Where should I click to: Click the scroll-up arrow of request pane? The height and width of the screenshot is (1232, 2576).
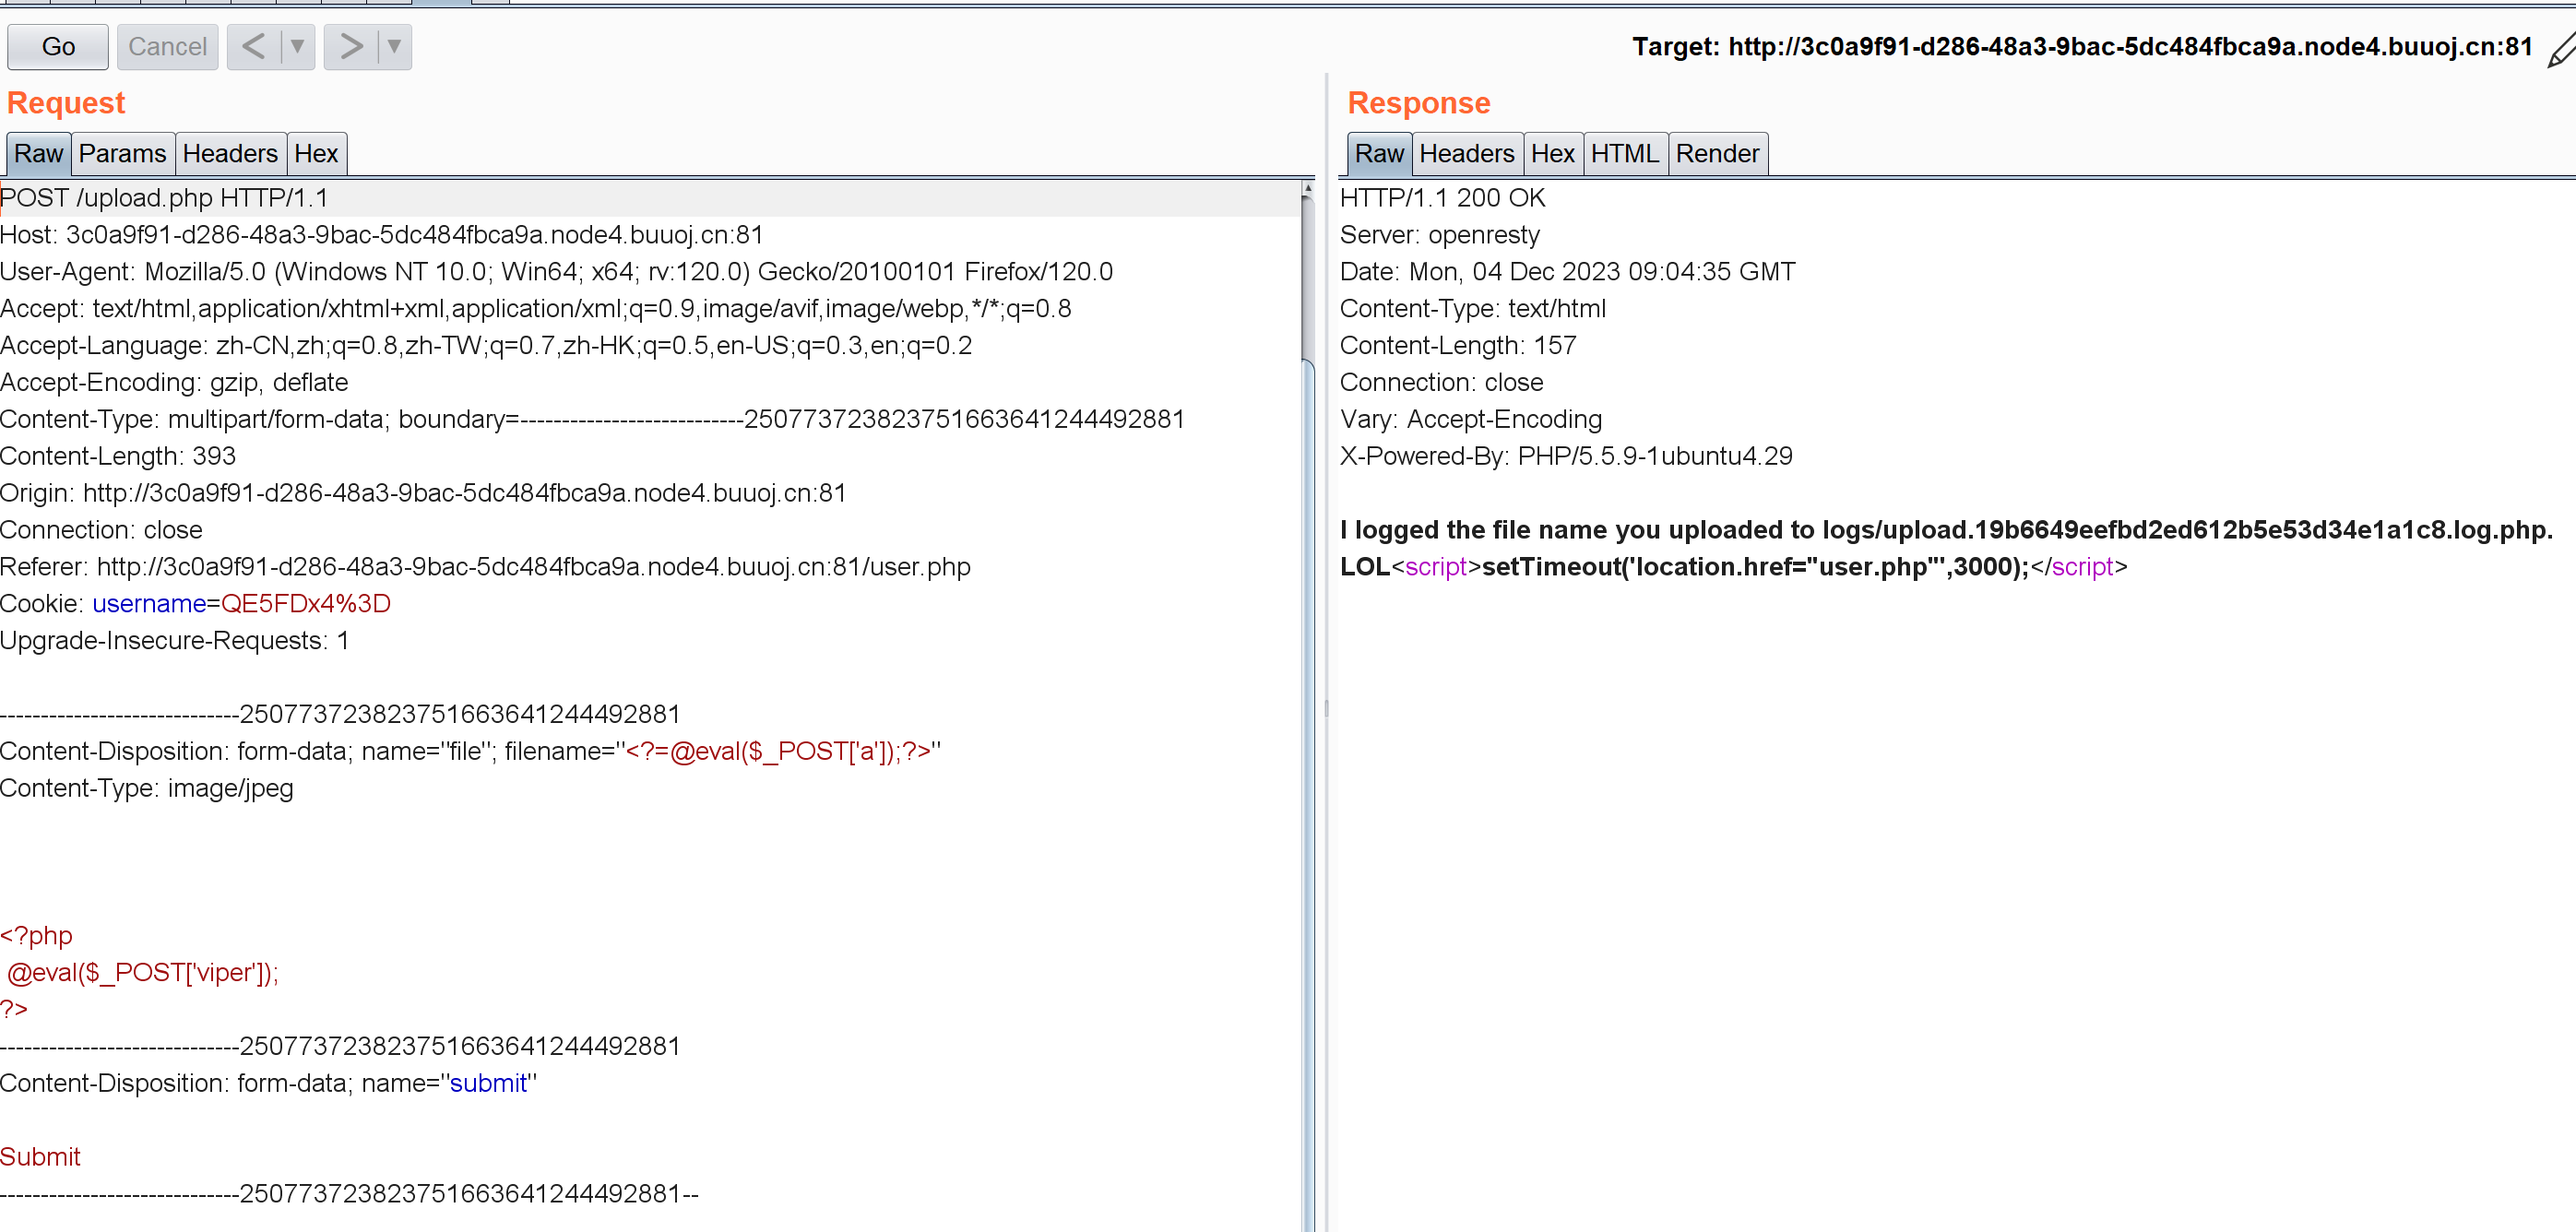(1307, 189)
